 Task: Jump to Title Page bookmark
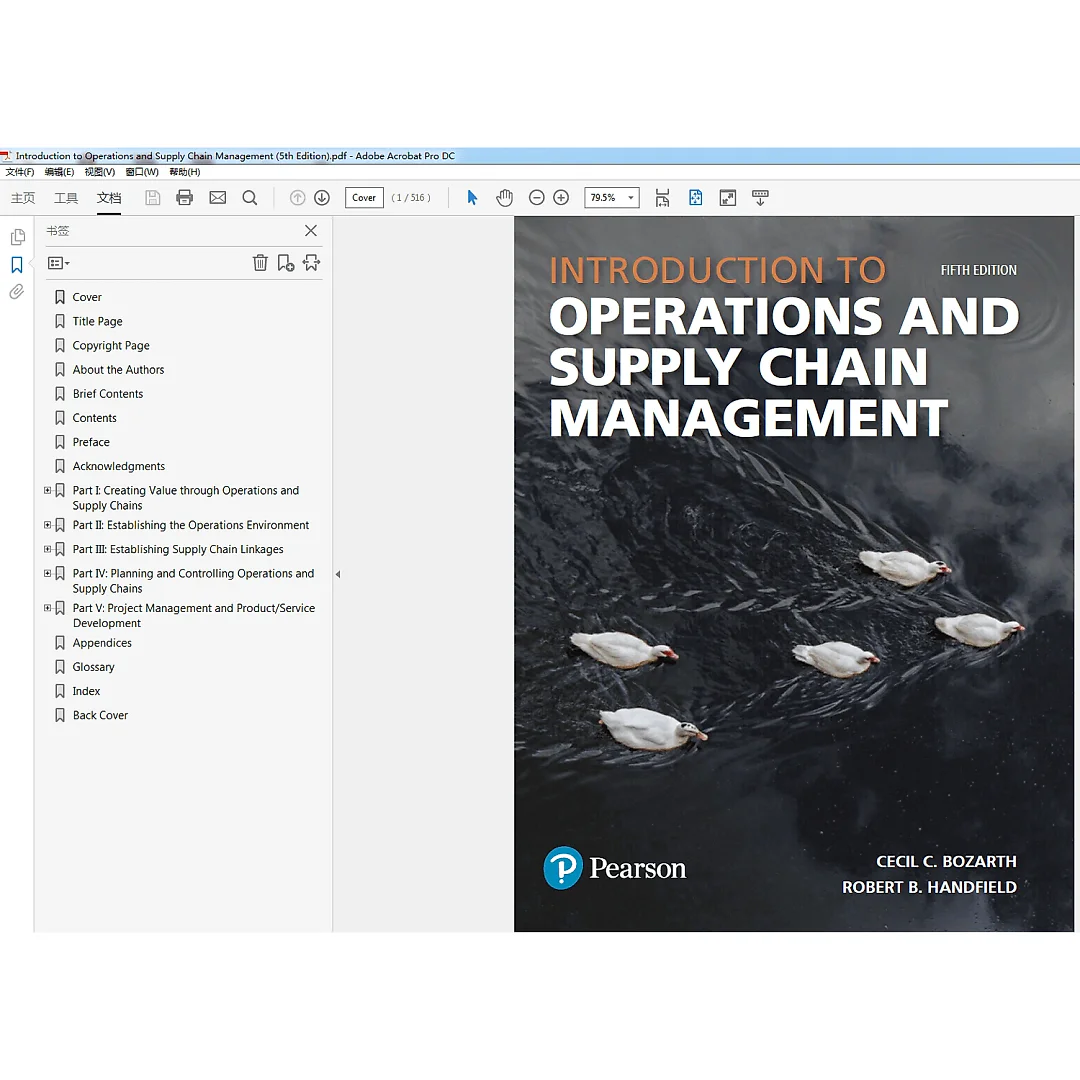click(x=97, y=322)
